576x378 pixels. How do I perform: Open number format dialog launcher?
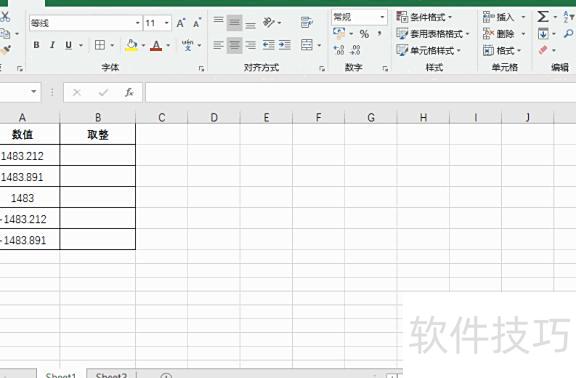[385, 68]
